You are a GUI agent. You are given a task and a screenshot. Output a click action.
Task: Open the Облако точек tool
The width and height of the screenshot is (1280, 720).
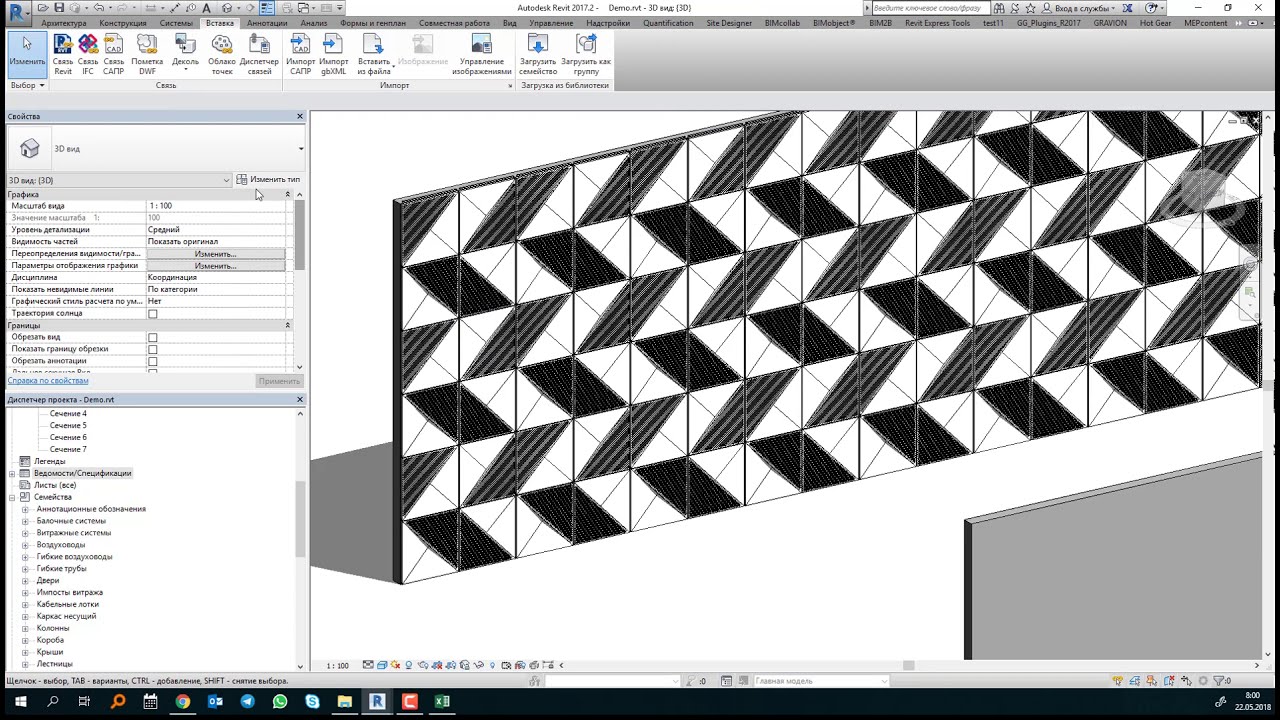pyautogui.click(x=222, y=55)
